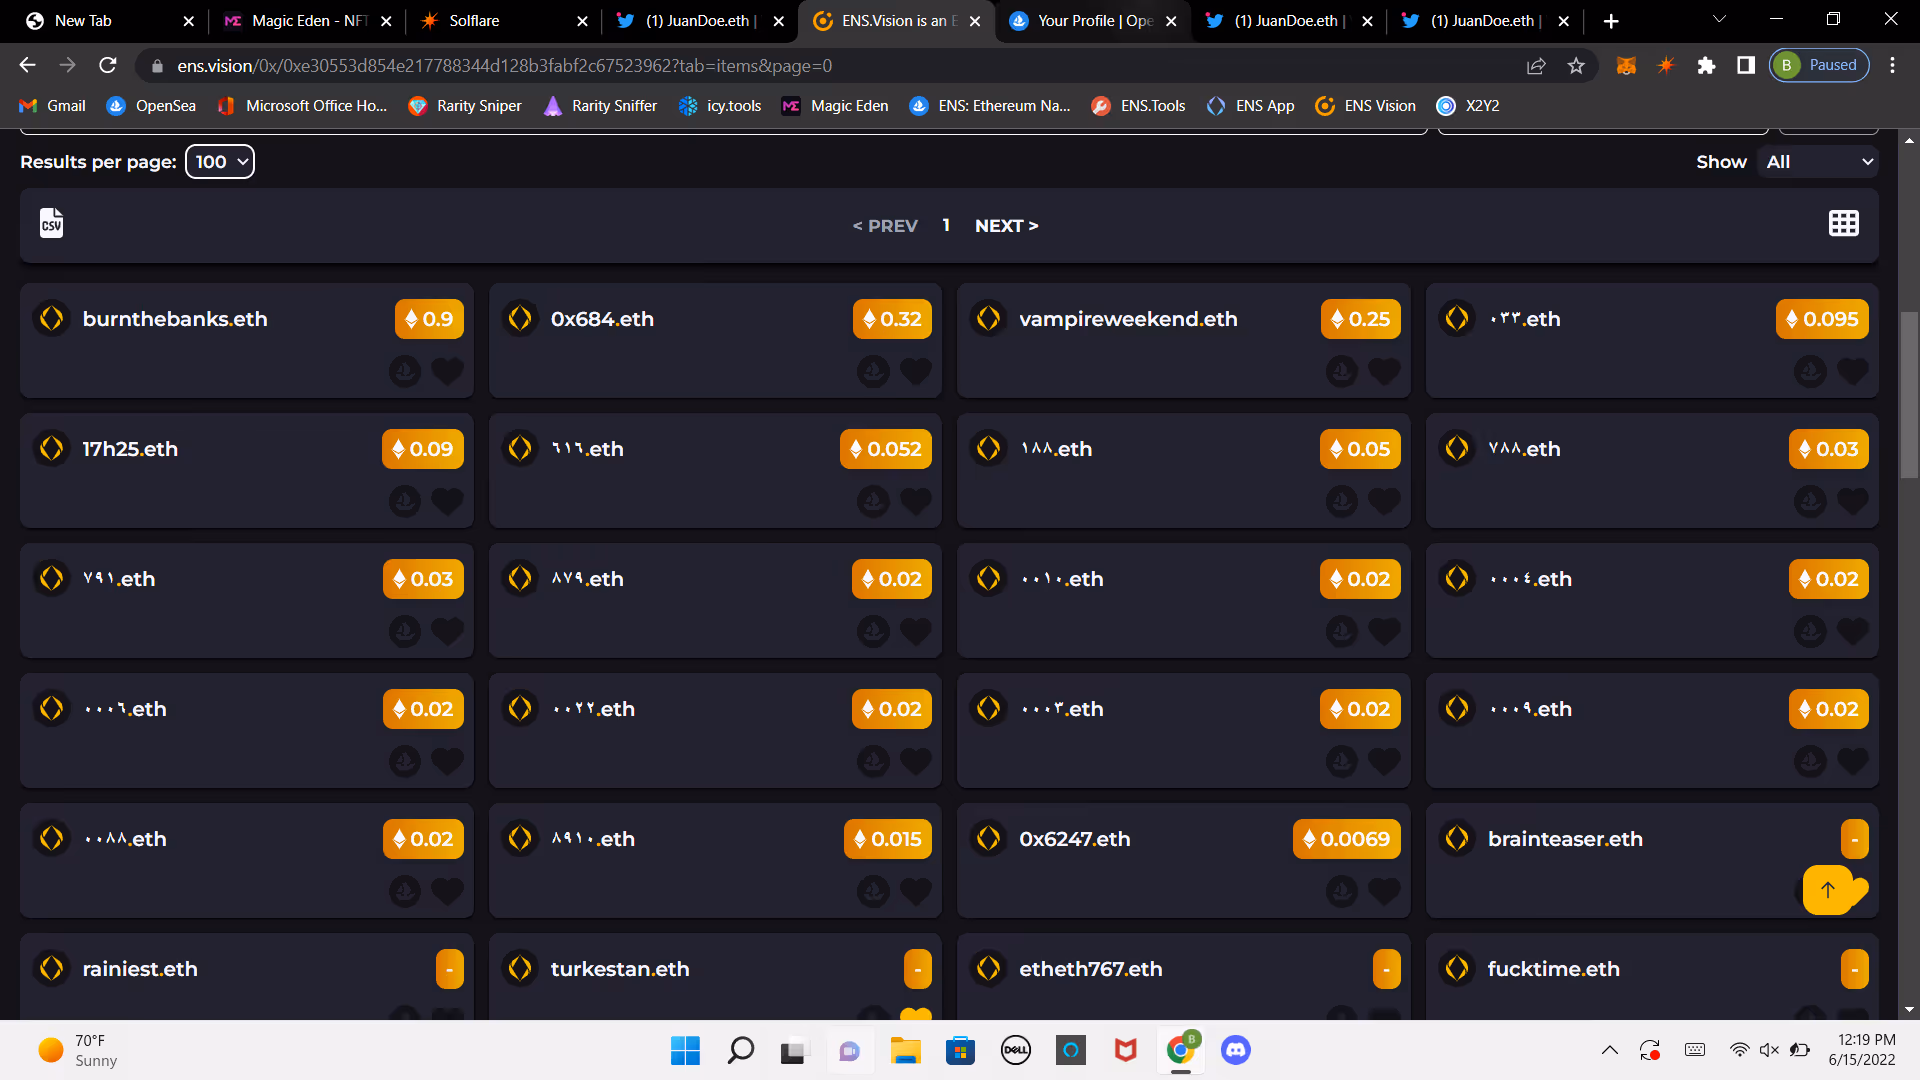Go to the NEXT results page
The height and width of the screenshot is (1080, 1920).
(x=1006, y=226)
